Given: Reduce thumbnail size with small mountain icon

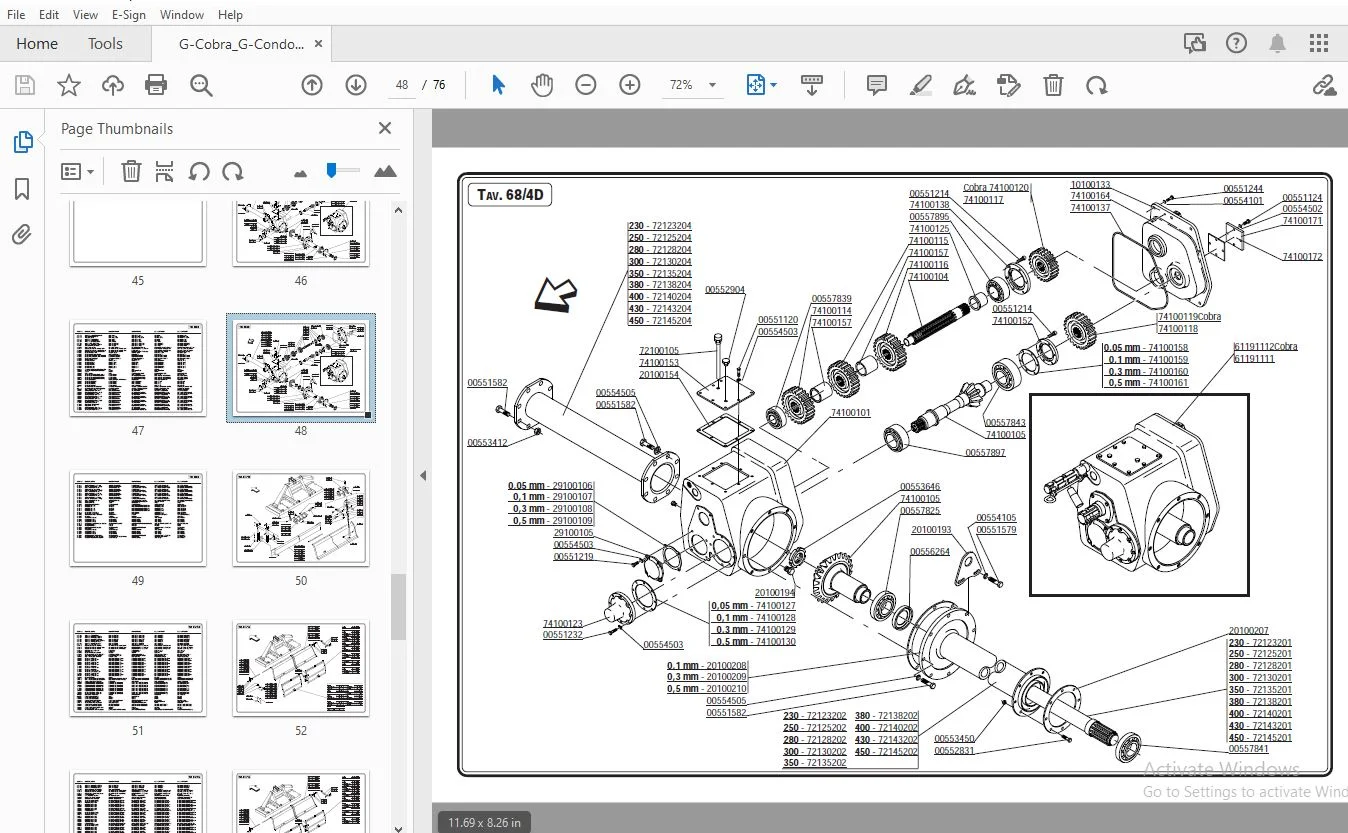Looking at the screenshot, I should click(300, 173).
